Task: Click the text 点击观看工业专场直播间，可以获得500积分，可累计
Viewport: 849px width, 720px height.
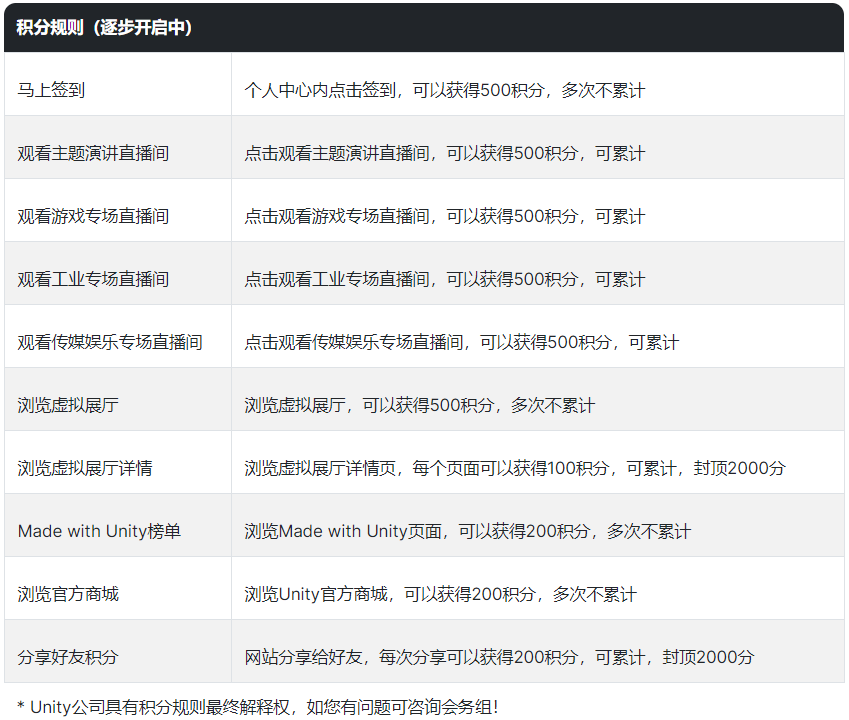Action: pos(445,279)
